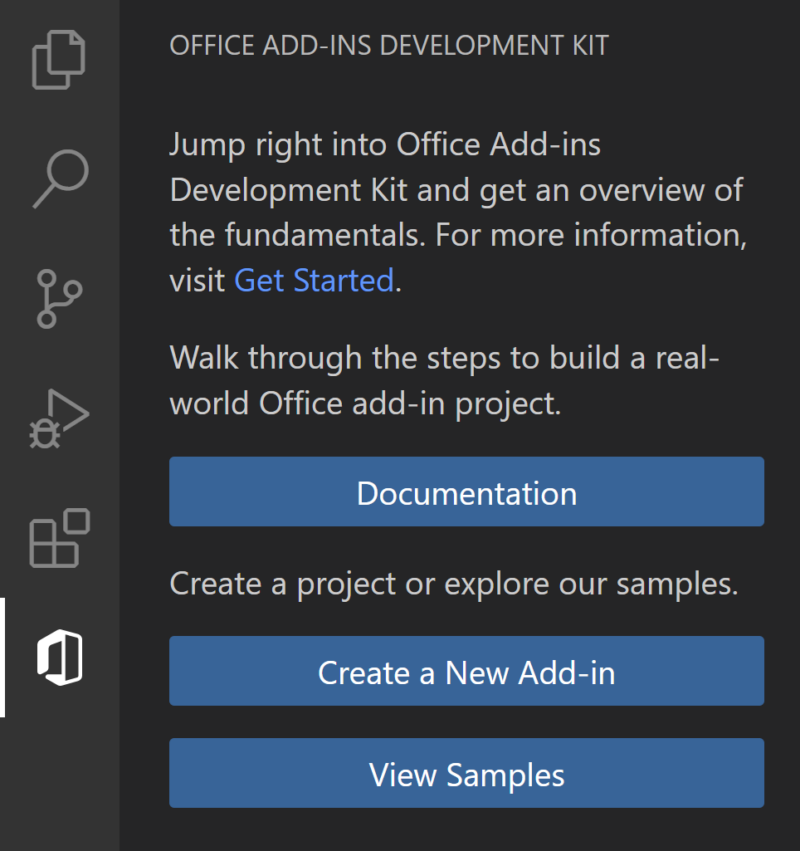800x851 pixels.
Task: Click the Documentation button
Action: pyautogui.click(x=466, y=491)
